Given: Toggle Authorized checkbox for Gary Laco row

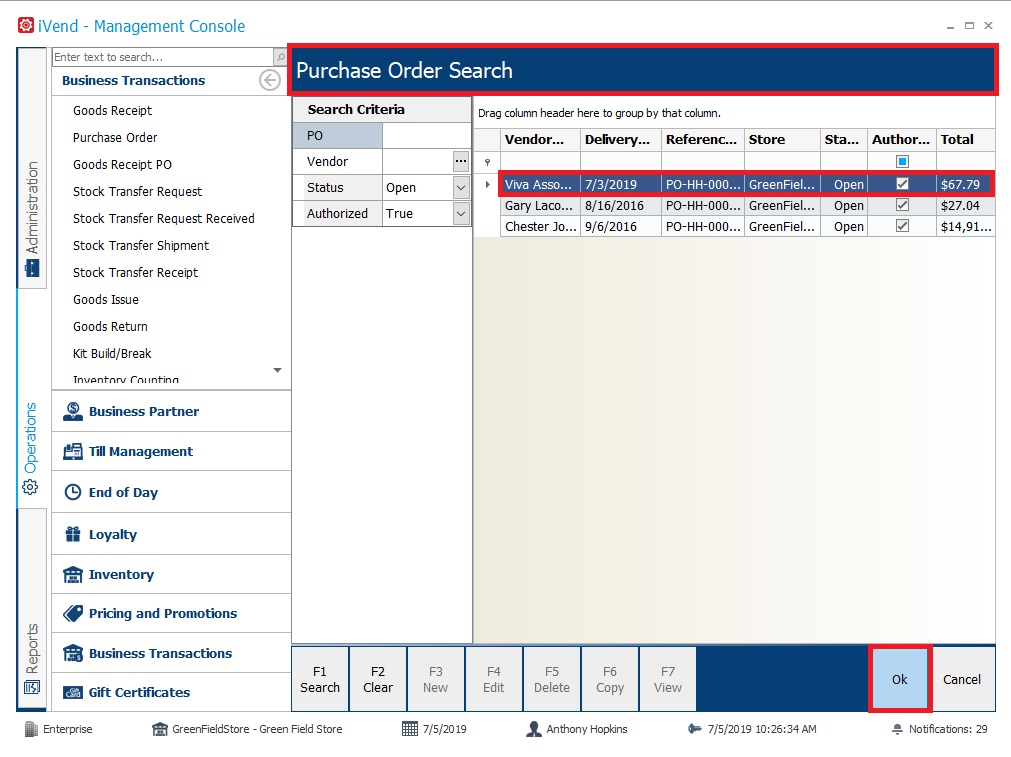Looking at the screenshot, I should 902,205.
